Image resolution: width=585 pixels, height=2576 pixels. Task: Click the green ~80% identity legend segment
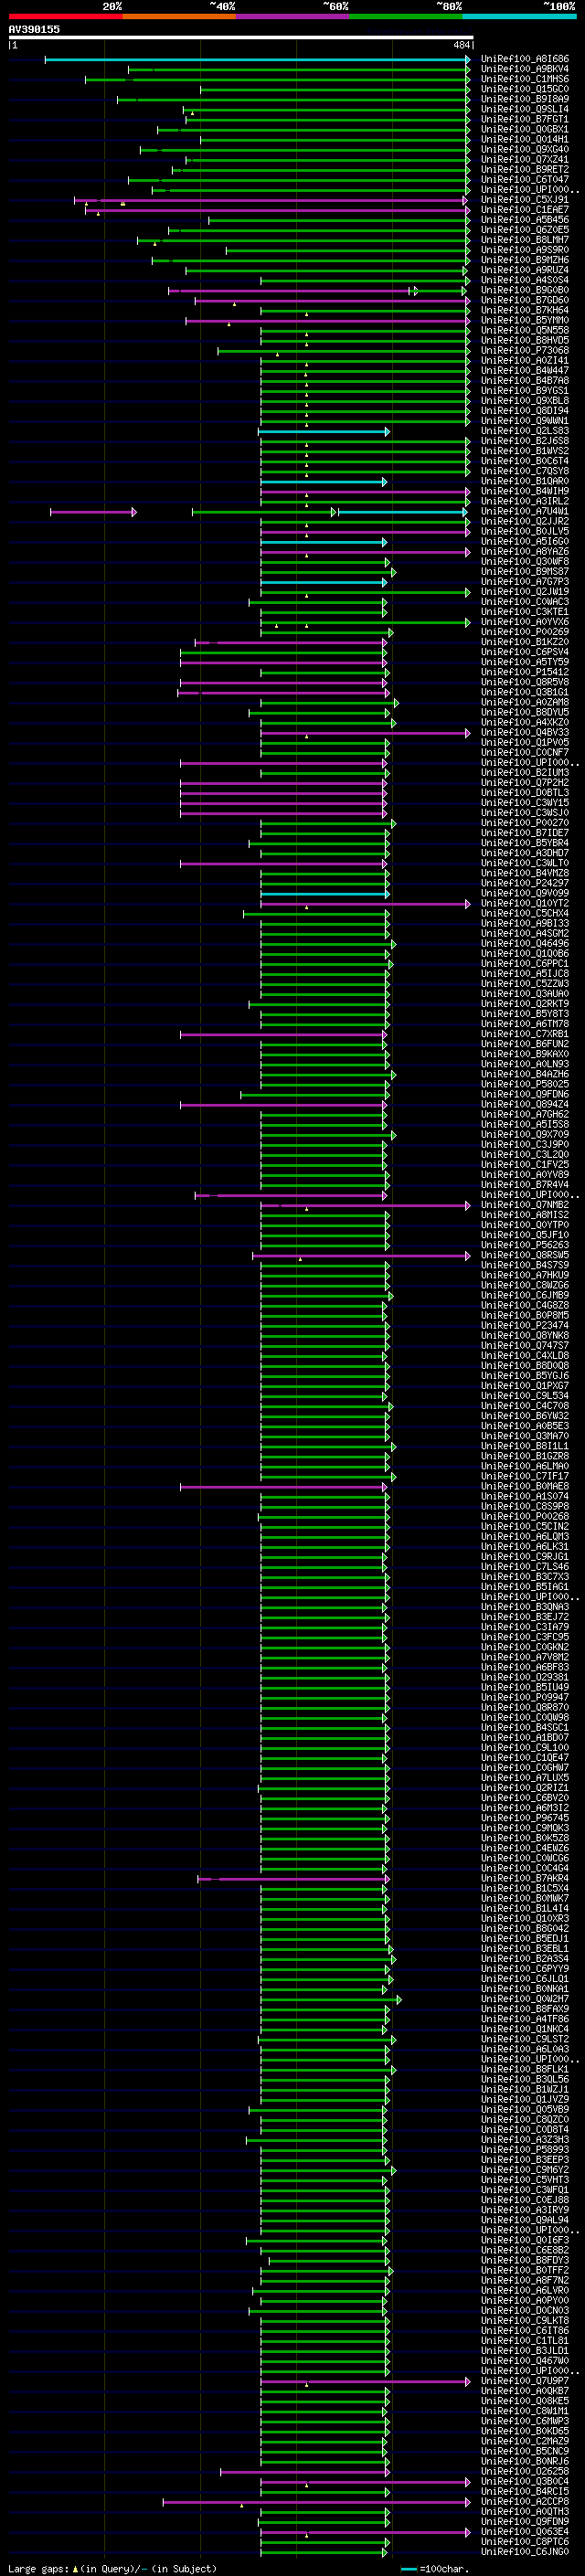(406, 16)
